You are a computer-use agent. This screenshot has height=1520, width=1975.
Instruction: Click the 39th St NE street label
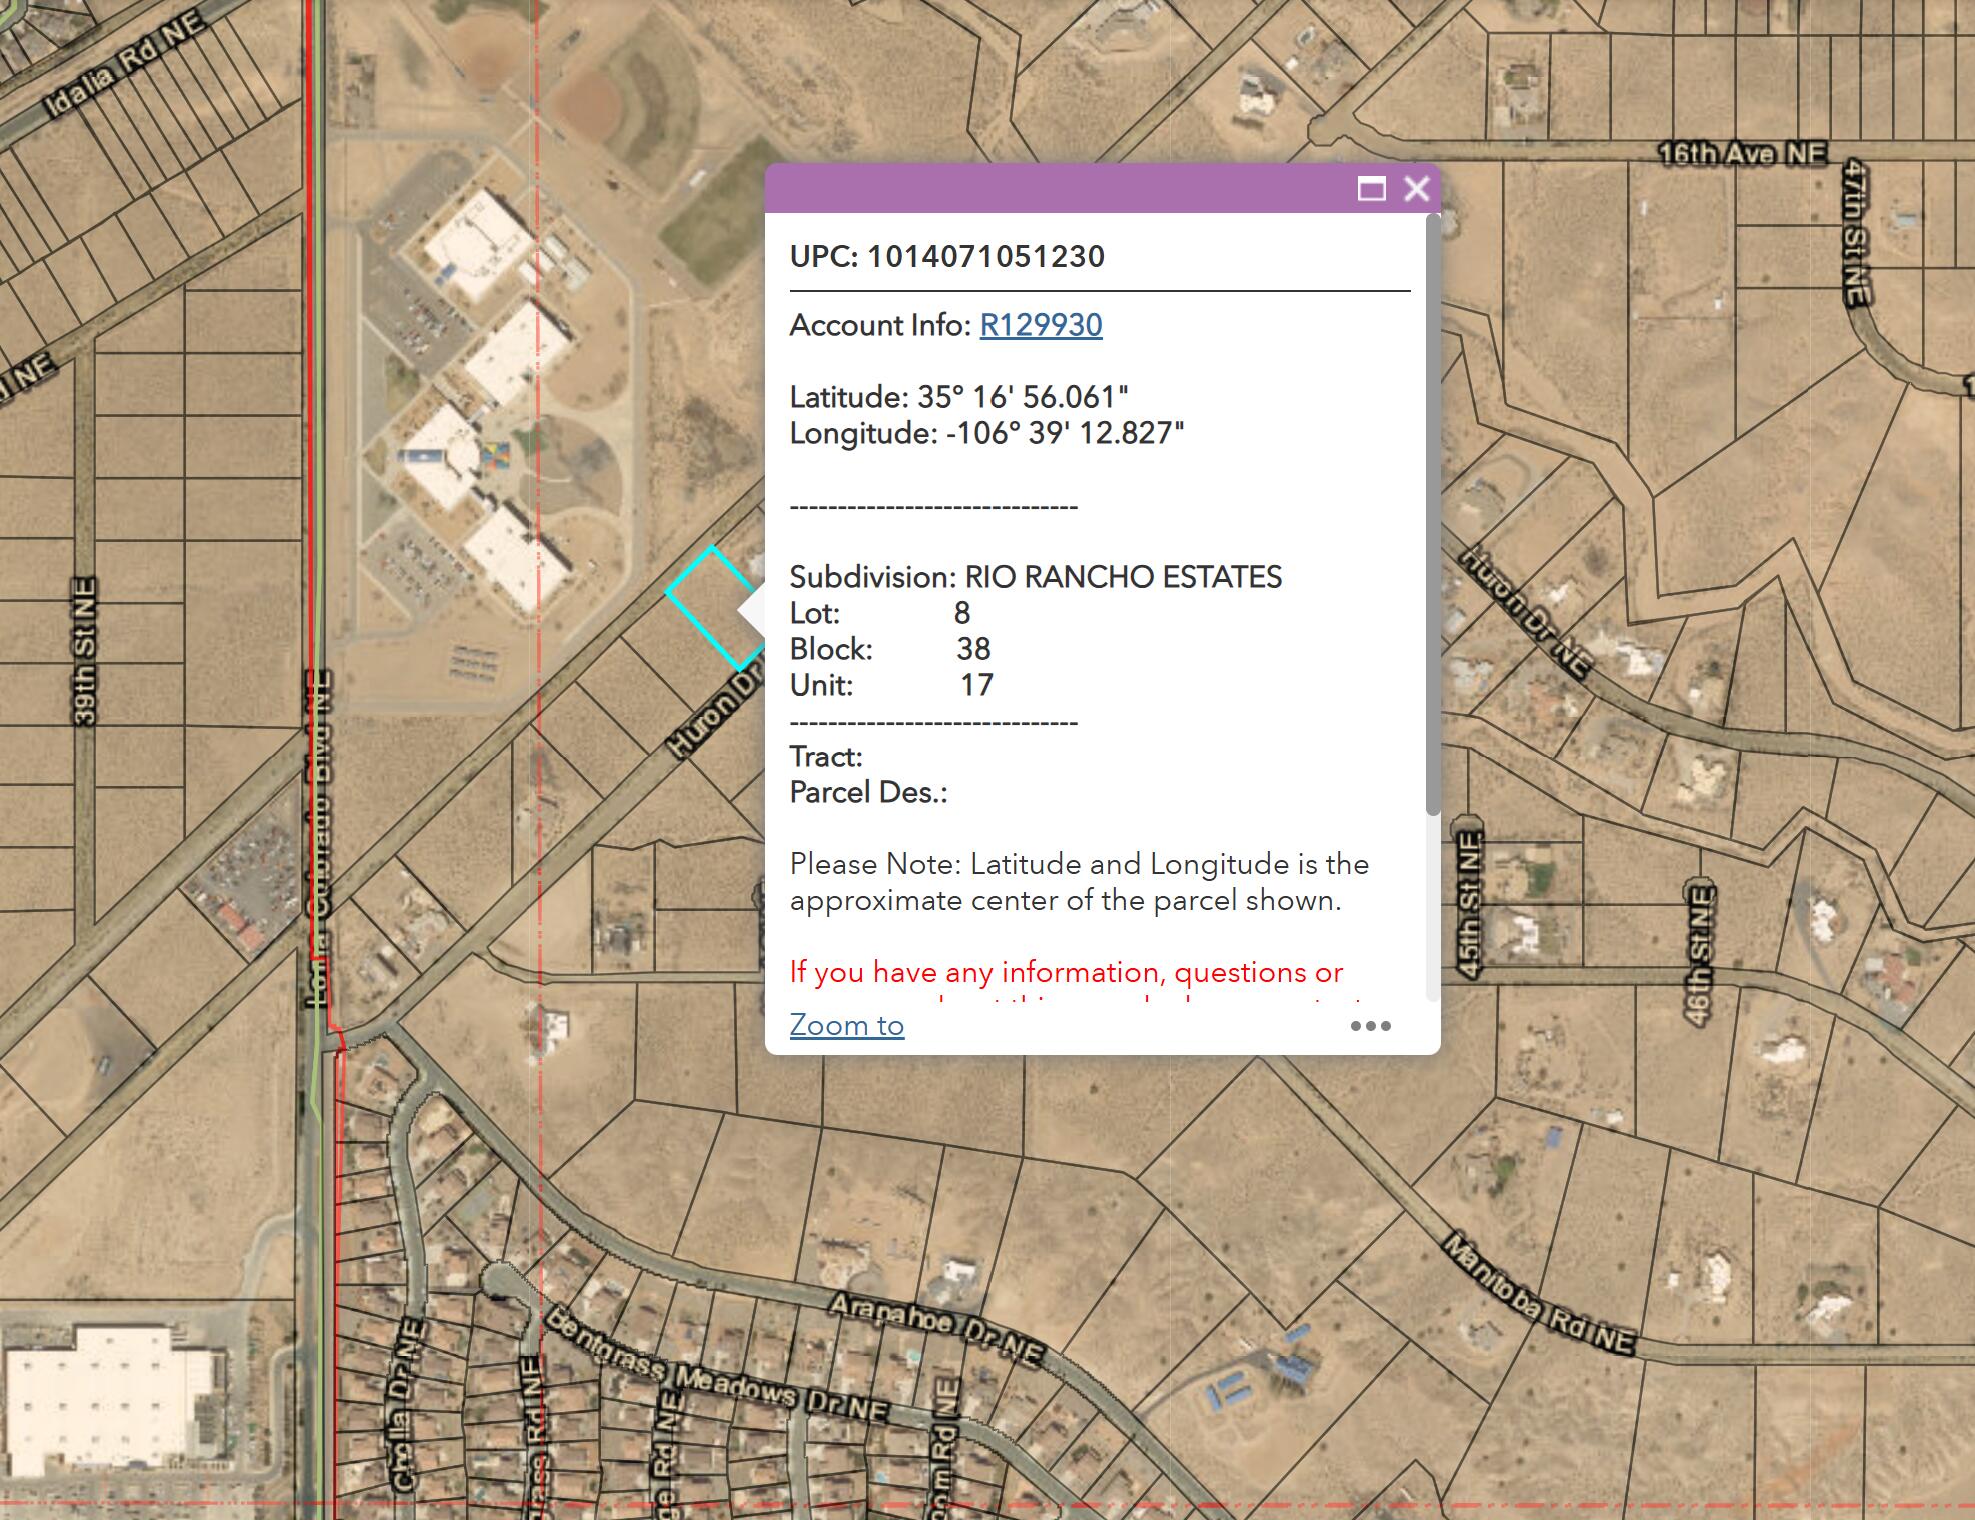pos(84,651)
